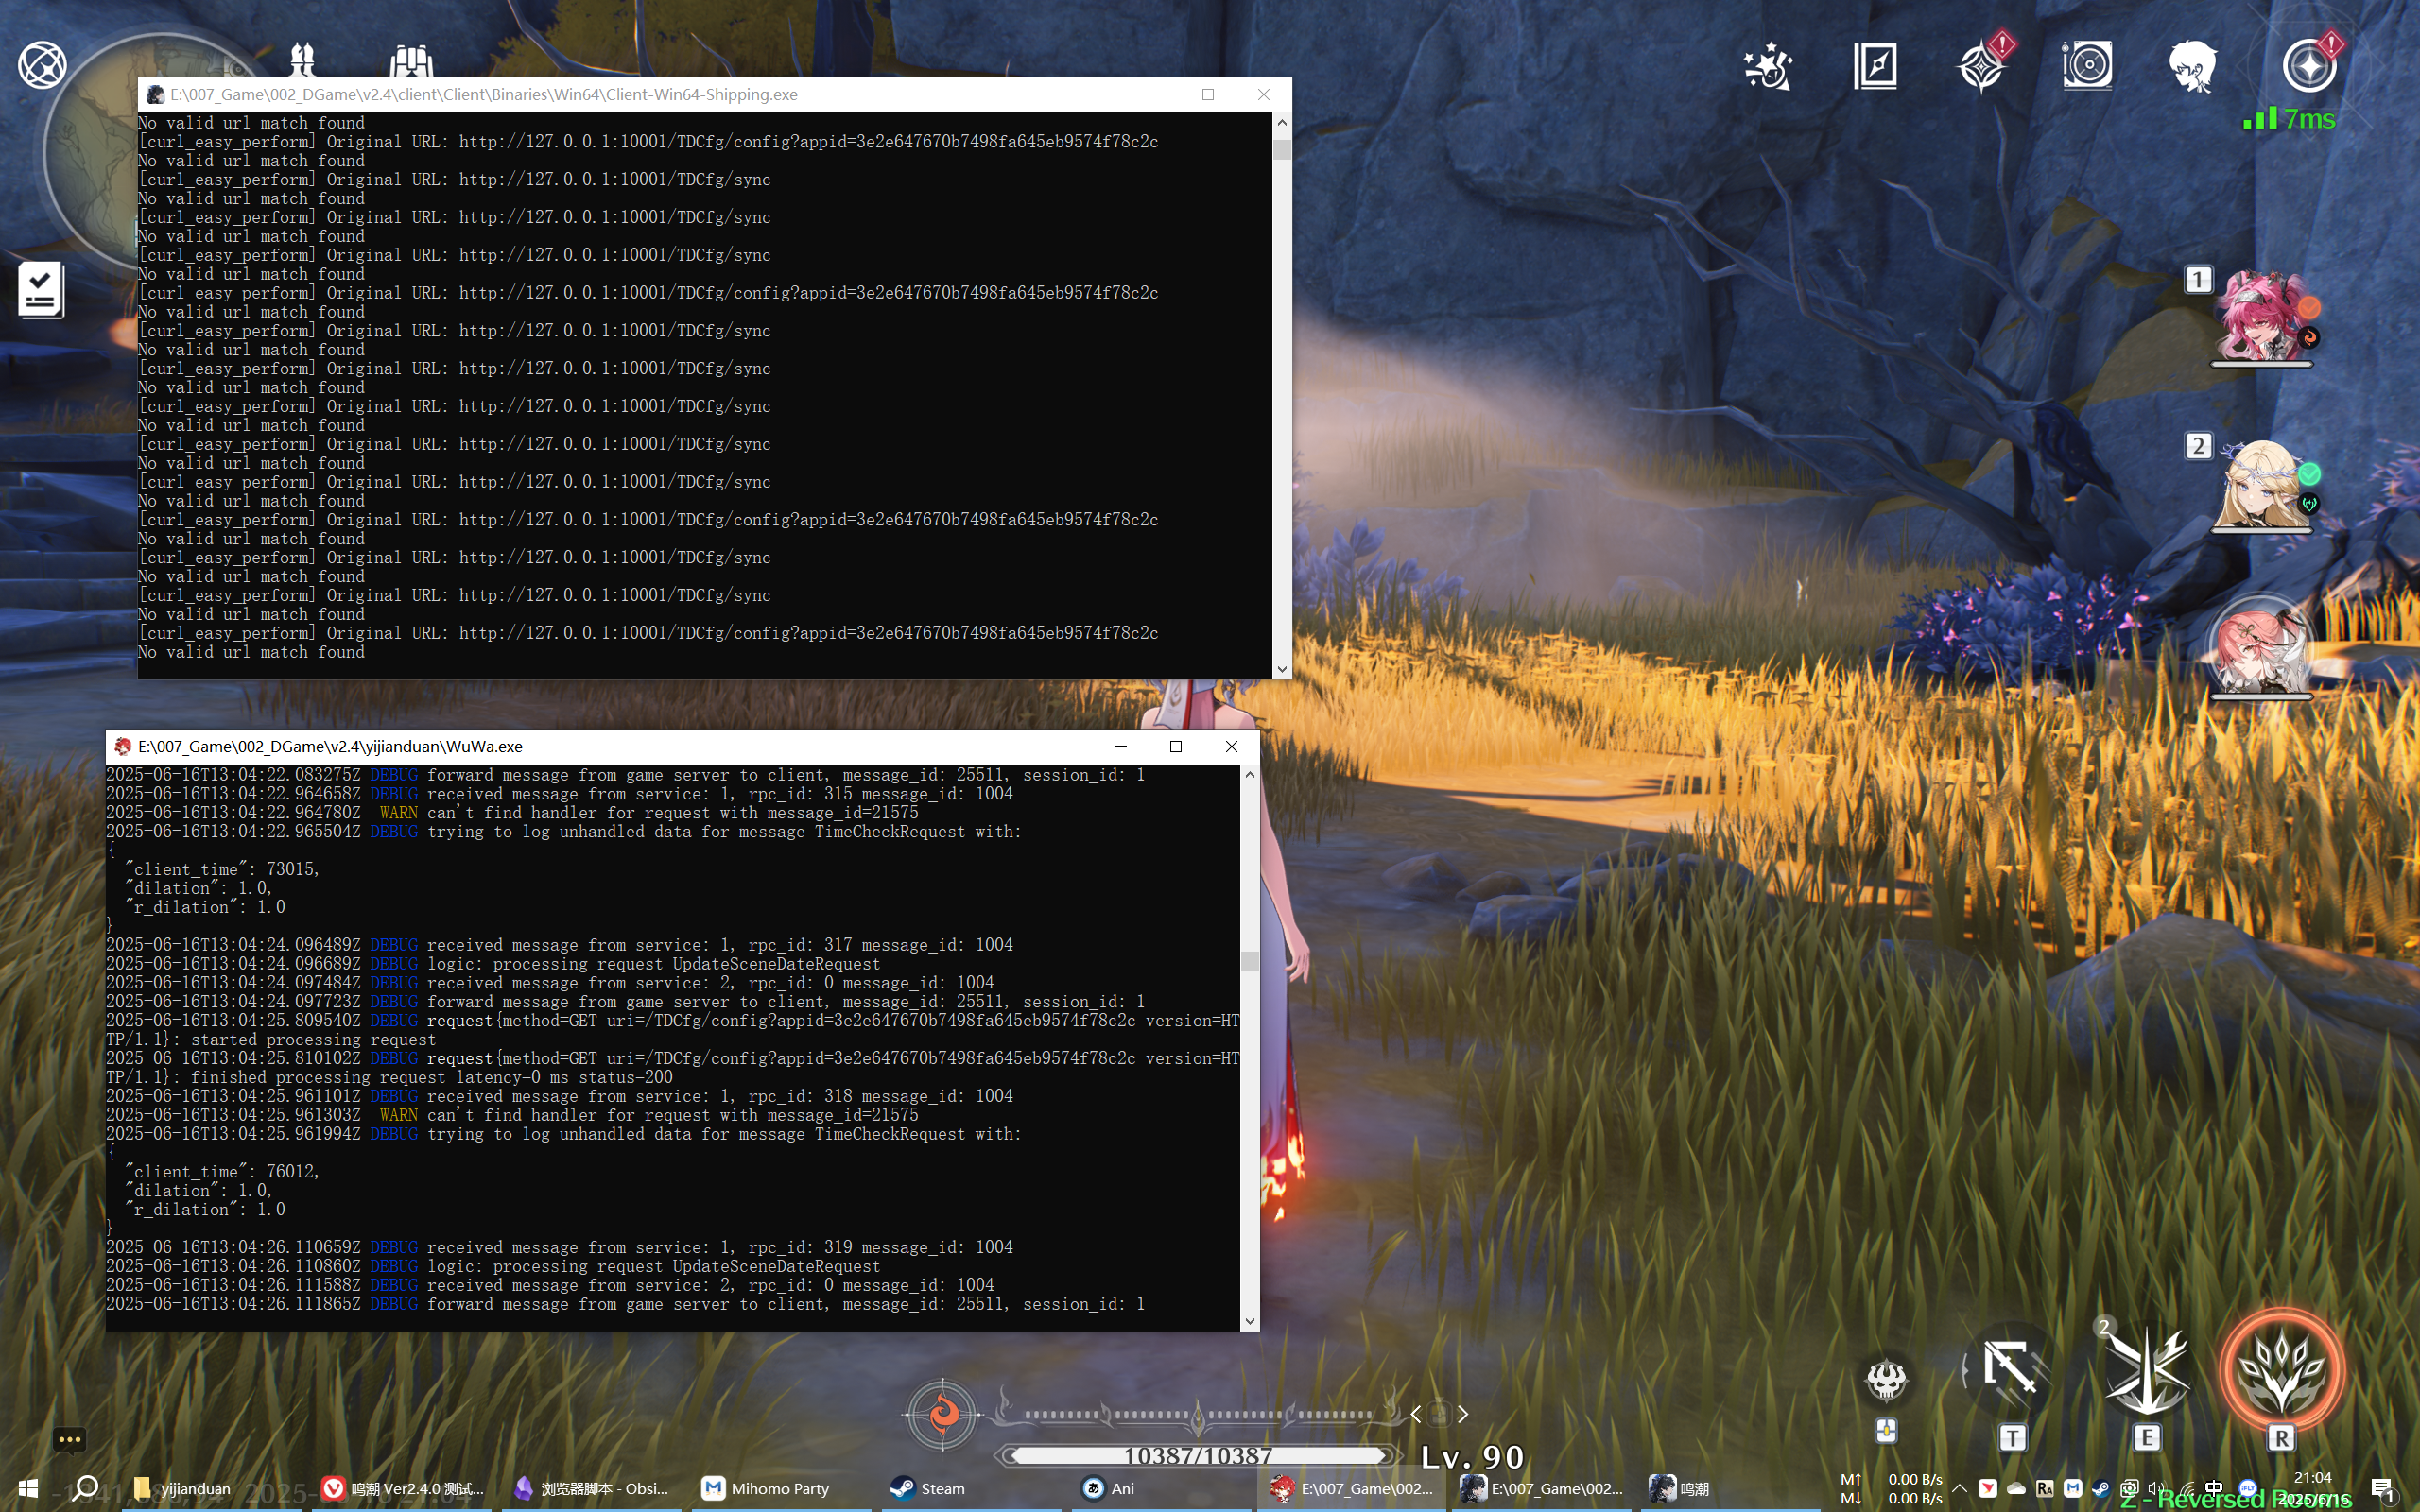This screenshot has width=2420, height=1512.
Task: Open the taskbar search magnifier
Action: pos(86,1488)
